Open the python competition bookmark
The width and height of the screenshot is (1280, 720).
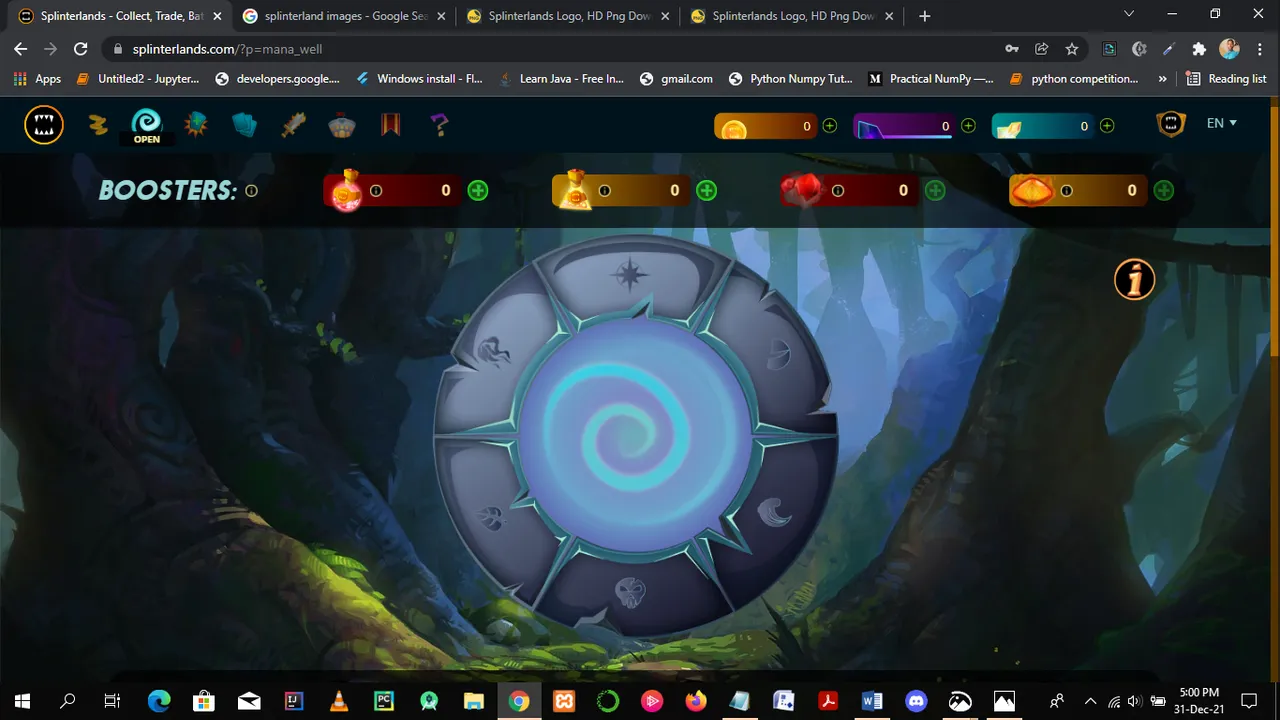tap(1075, 78)
